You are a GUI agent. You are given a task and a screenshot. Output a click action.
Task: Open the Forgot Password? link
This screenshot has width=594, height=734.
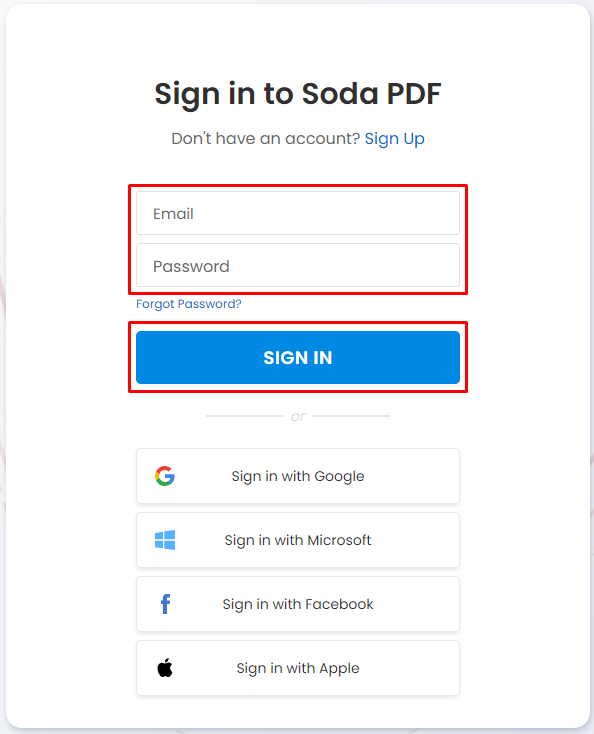pos(189,304)
